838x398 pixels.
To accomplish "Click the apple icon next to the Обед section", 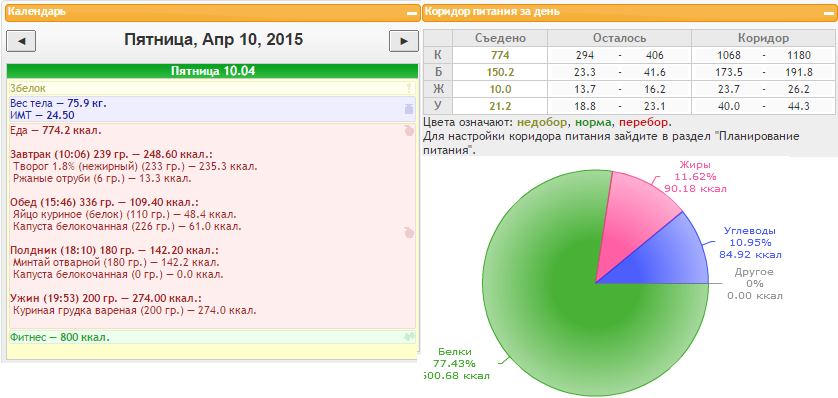I will pos(409,232).
